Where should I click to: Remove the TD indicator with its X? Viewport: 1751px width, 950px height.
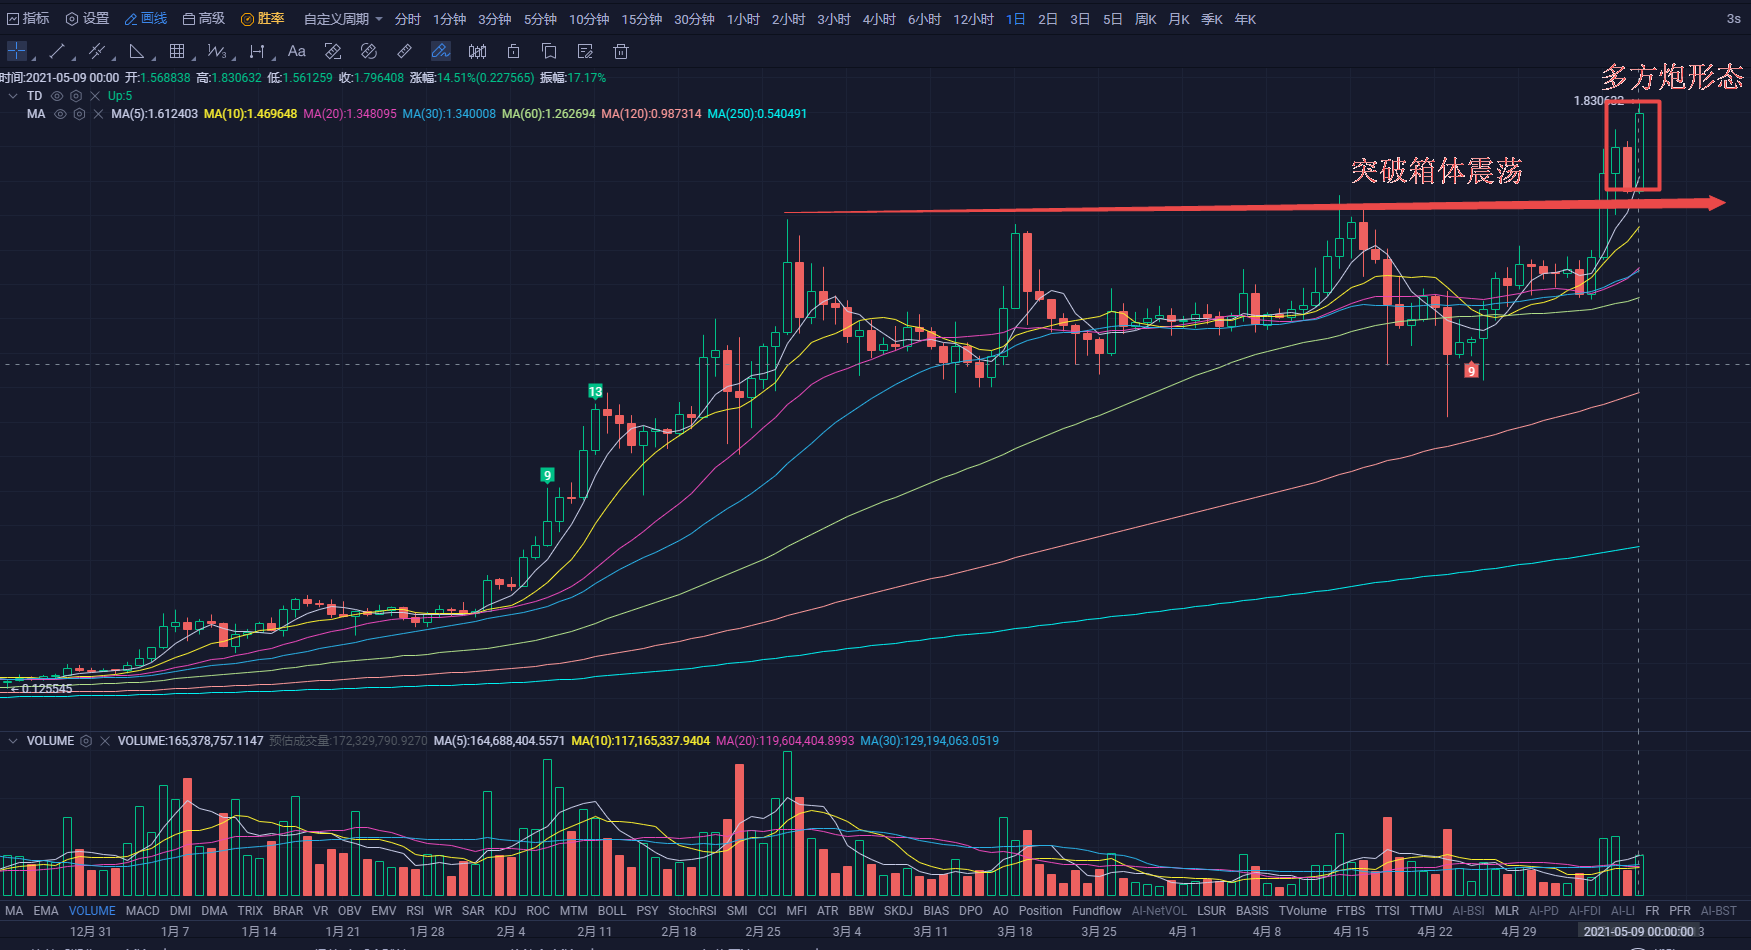tap(95, 96)
